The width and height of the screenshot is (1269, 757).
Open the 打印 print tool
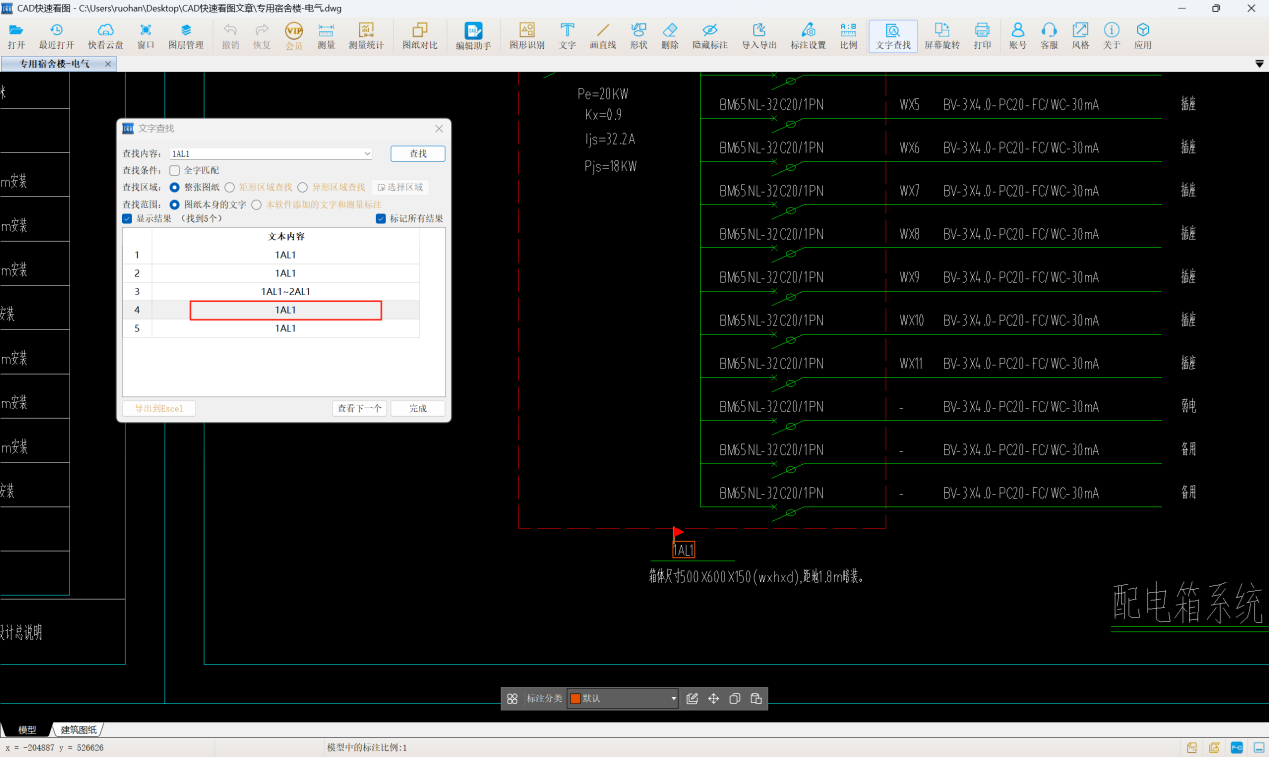[x=982, y=36]
